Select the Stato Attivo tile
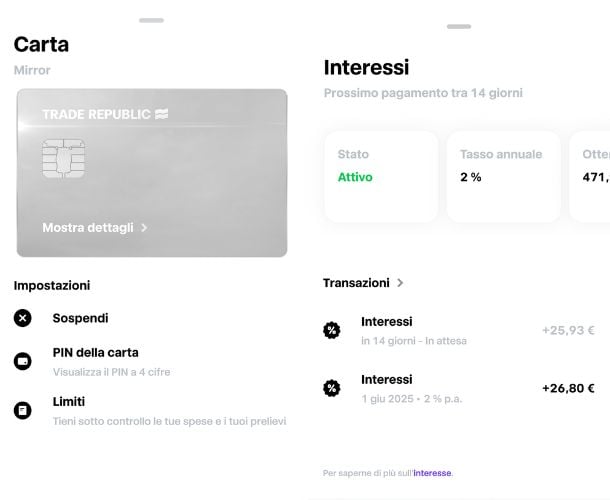 pyautogui.click(x=381, y=176)
